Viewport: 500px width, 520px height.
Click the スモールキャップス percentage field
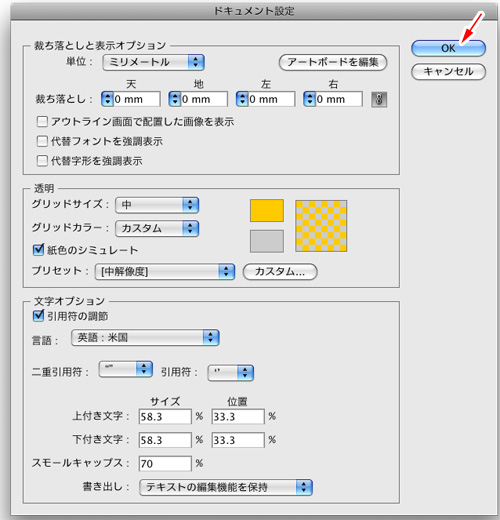coord(165,463)
